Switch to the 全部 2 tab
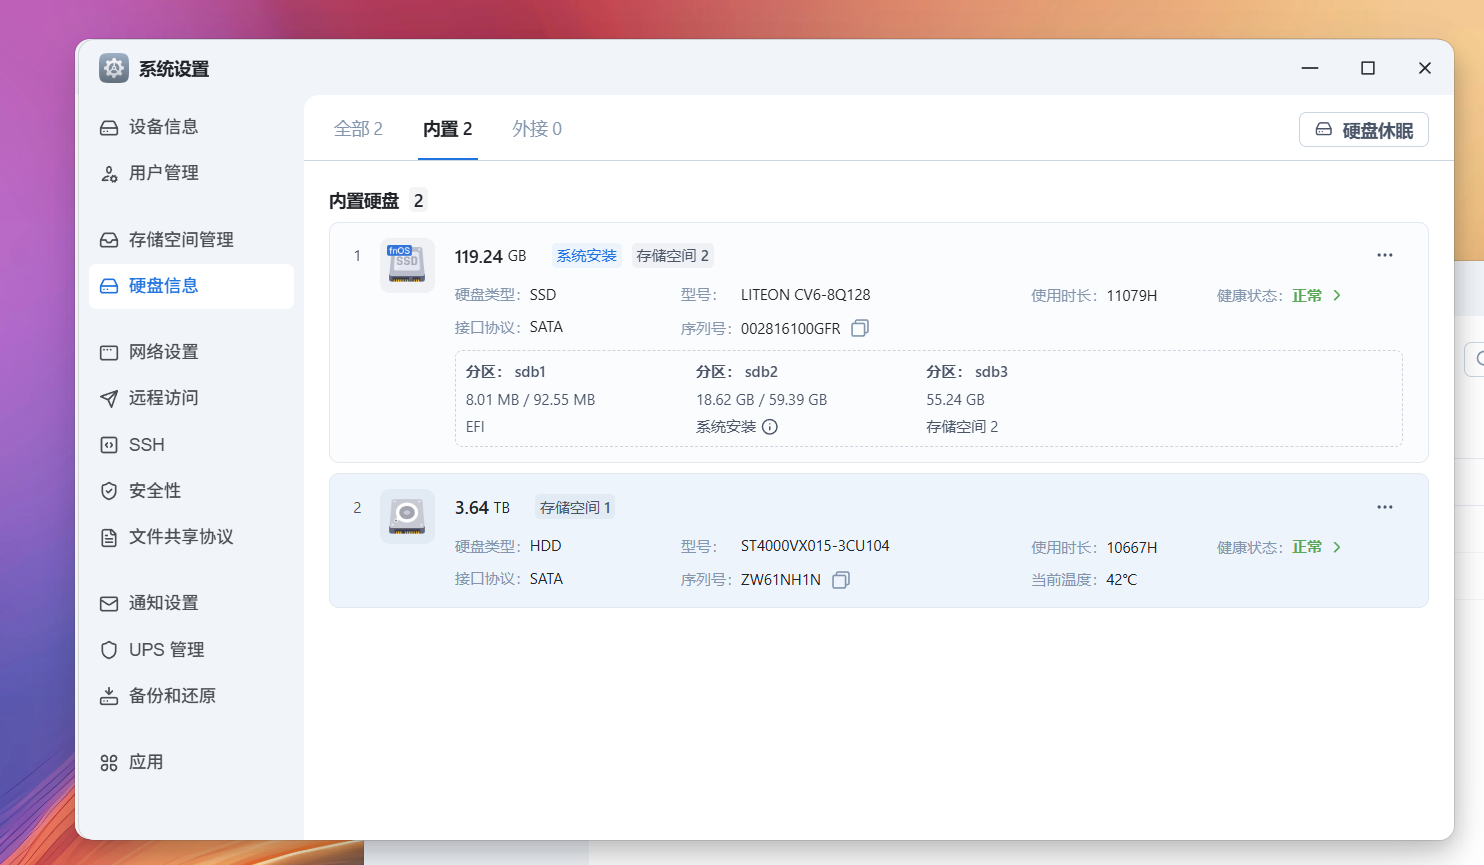The image size is (1484, 865). pos(358,129)
